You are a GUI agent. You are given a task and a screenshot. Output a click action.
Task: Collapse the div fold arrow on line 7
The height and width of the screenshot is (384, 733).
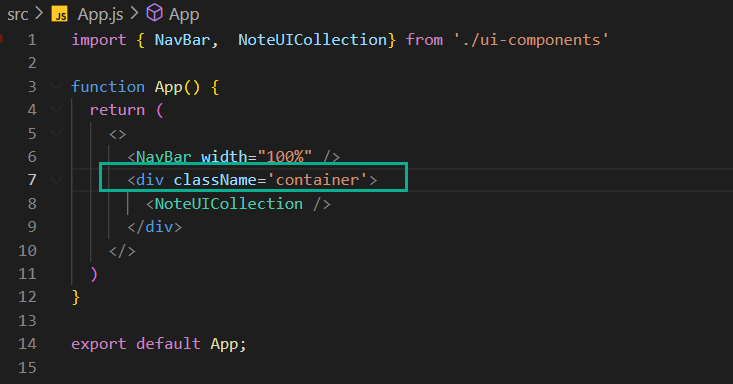pyautogui.click(x=57, y=180)
